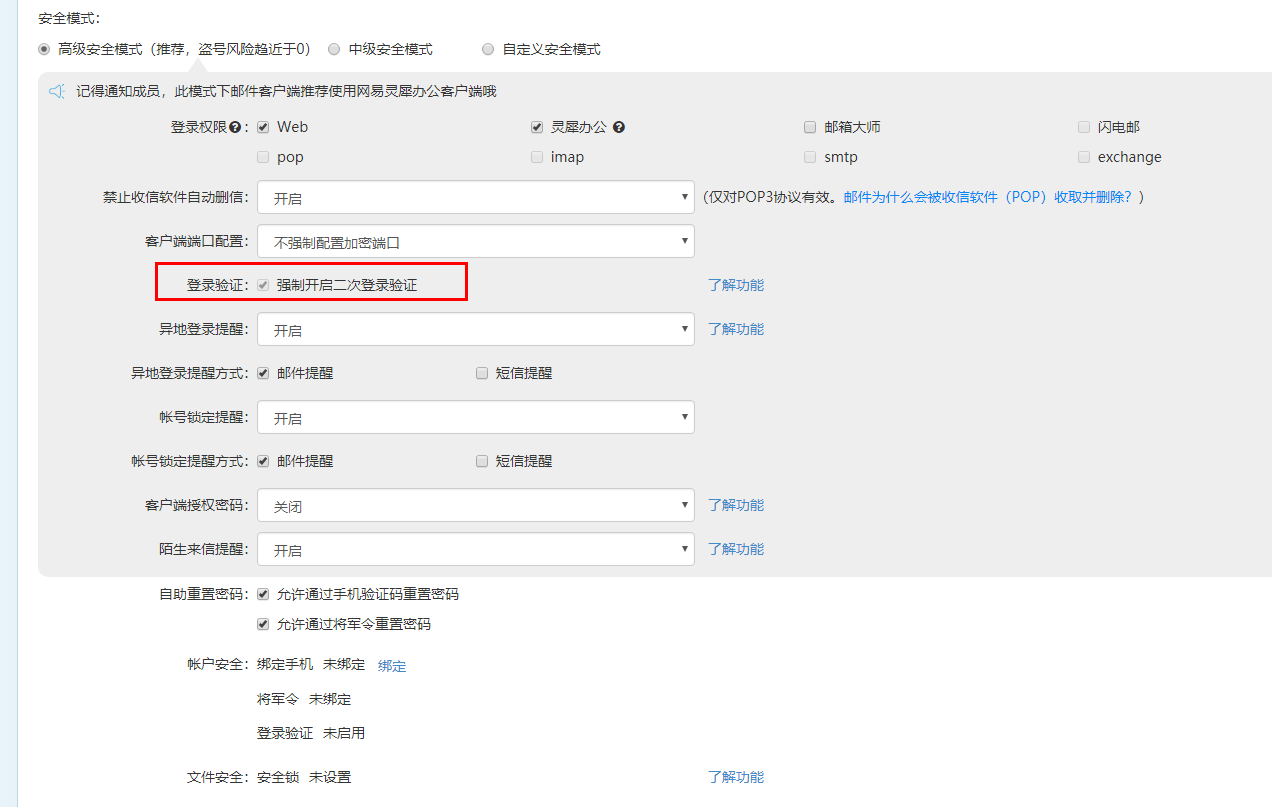Viewport: 1272px width, 807px height.
Task: Toggle the Web login permission checkbox
Action: (x=263, y=127)
